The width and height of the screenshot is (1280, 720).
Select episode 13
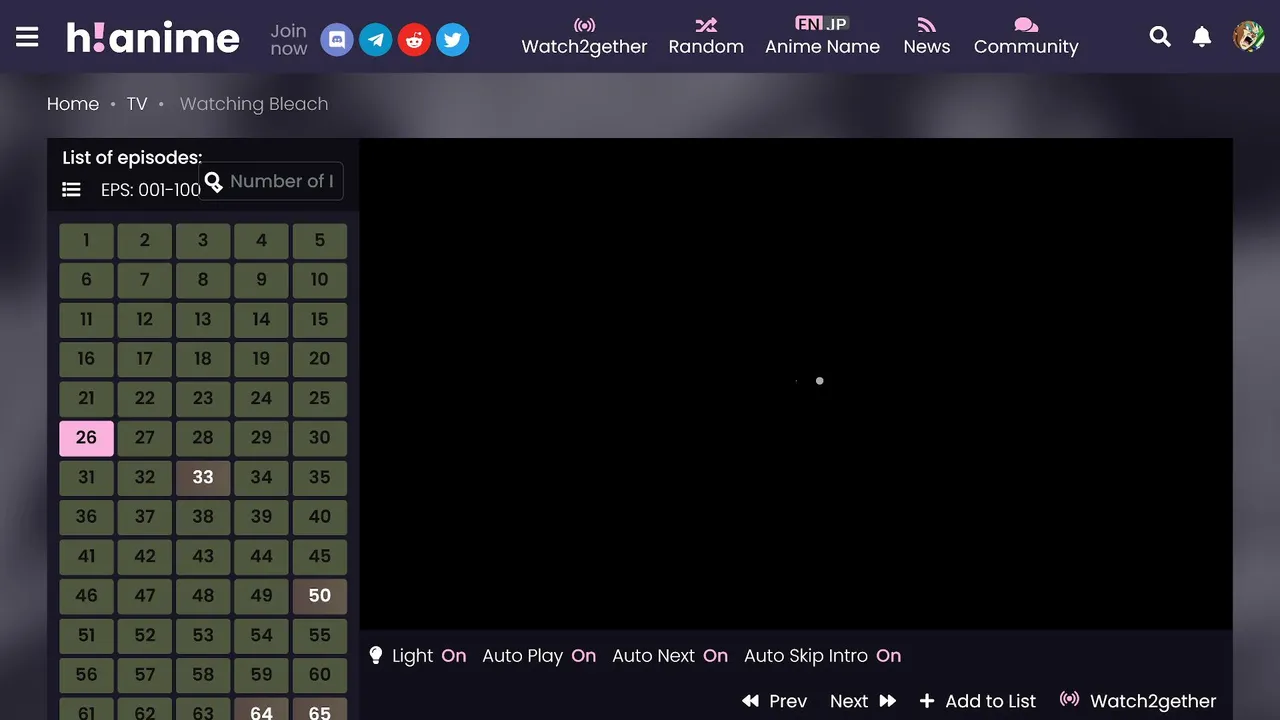click(x=203, y=319)
